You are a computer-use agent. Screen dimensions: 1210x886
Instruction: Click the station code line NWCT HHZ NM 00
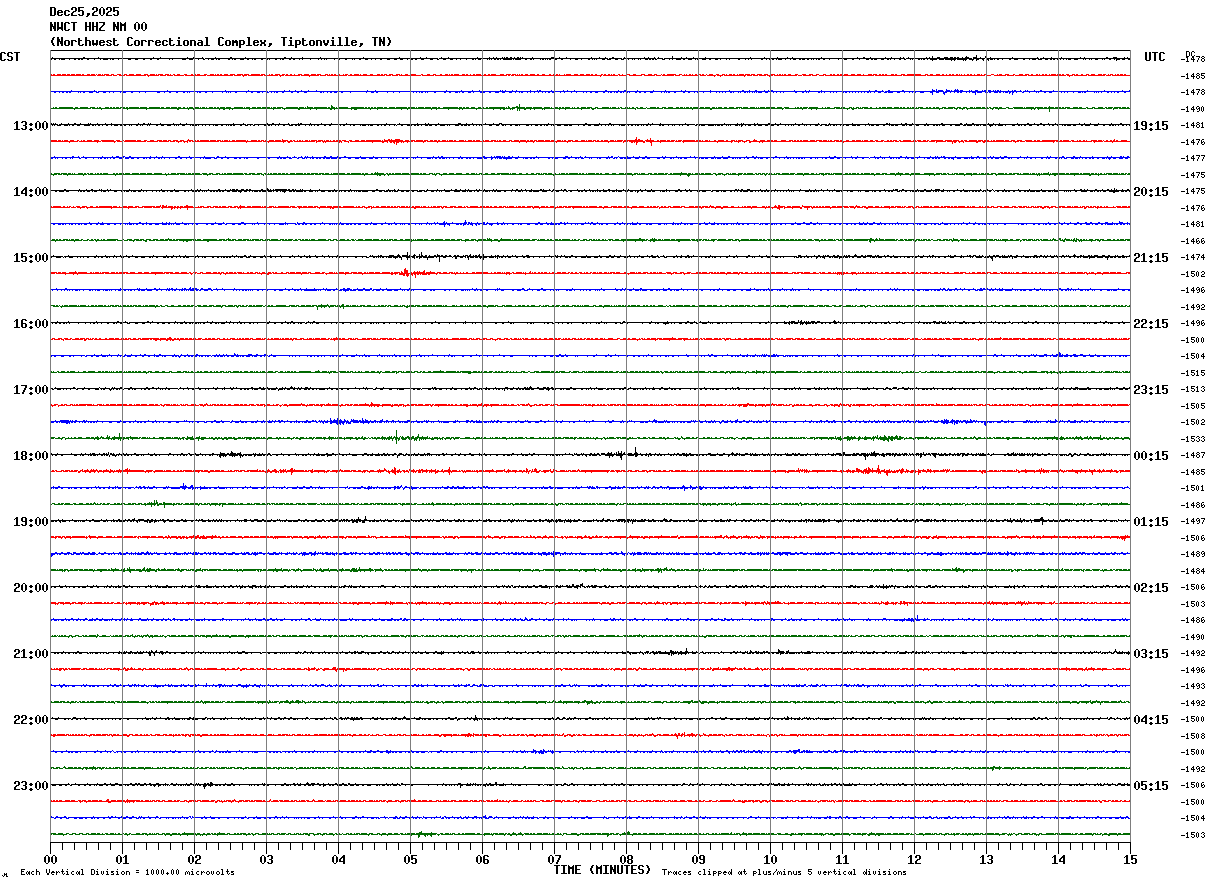tap(98, 27)
